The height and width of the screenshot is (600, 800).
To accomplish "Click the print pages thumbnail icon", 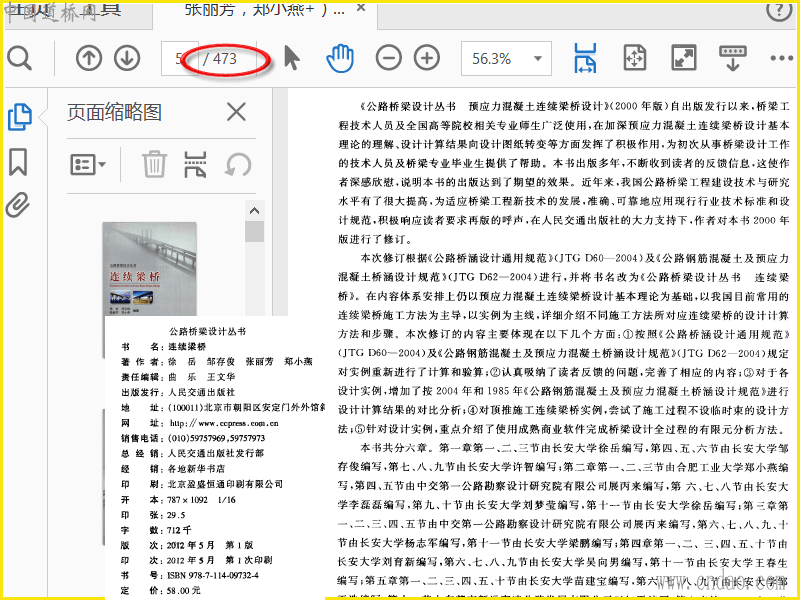I will [195, 164].
